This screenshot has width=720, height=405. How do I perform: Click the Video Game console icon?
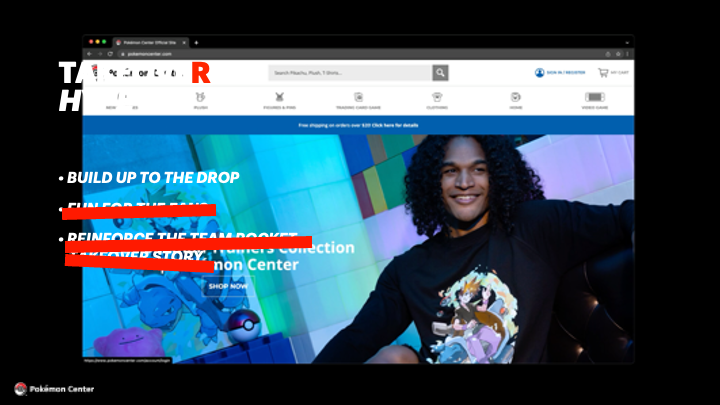coord(595,97)
